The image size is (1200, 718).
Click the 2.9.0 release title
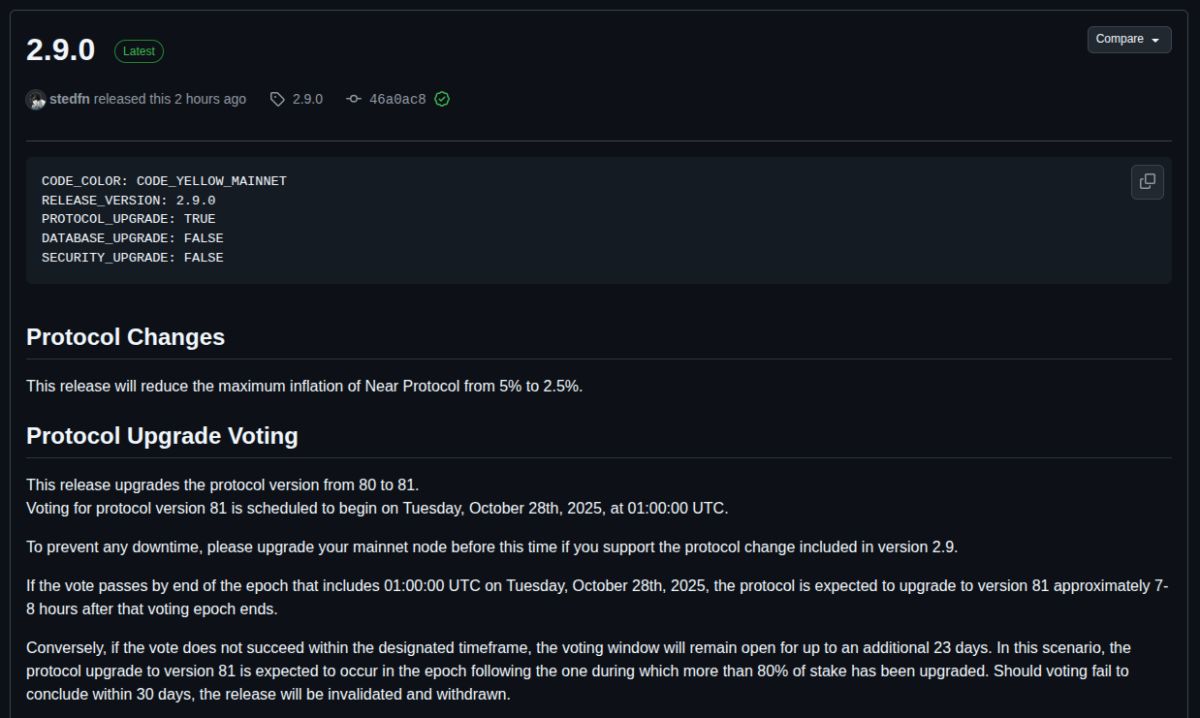pyautogui.click(x=60, y=50)
